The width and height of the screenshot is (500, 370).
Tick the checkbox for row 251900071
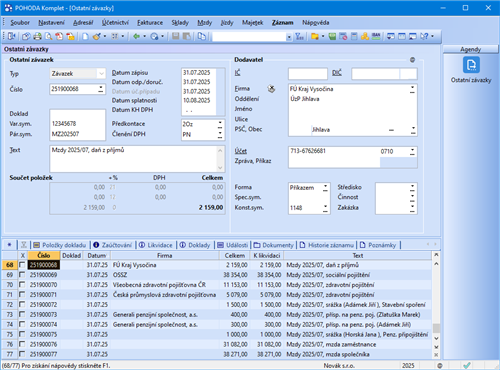click(x=22, y=295)
